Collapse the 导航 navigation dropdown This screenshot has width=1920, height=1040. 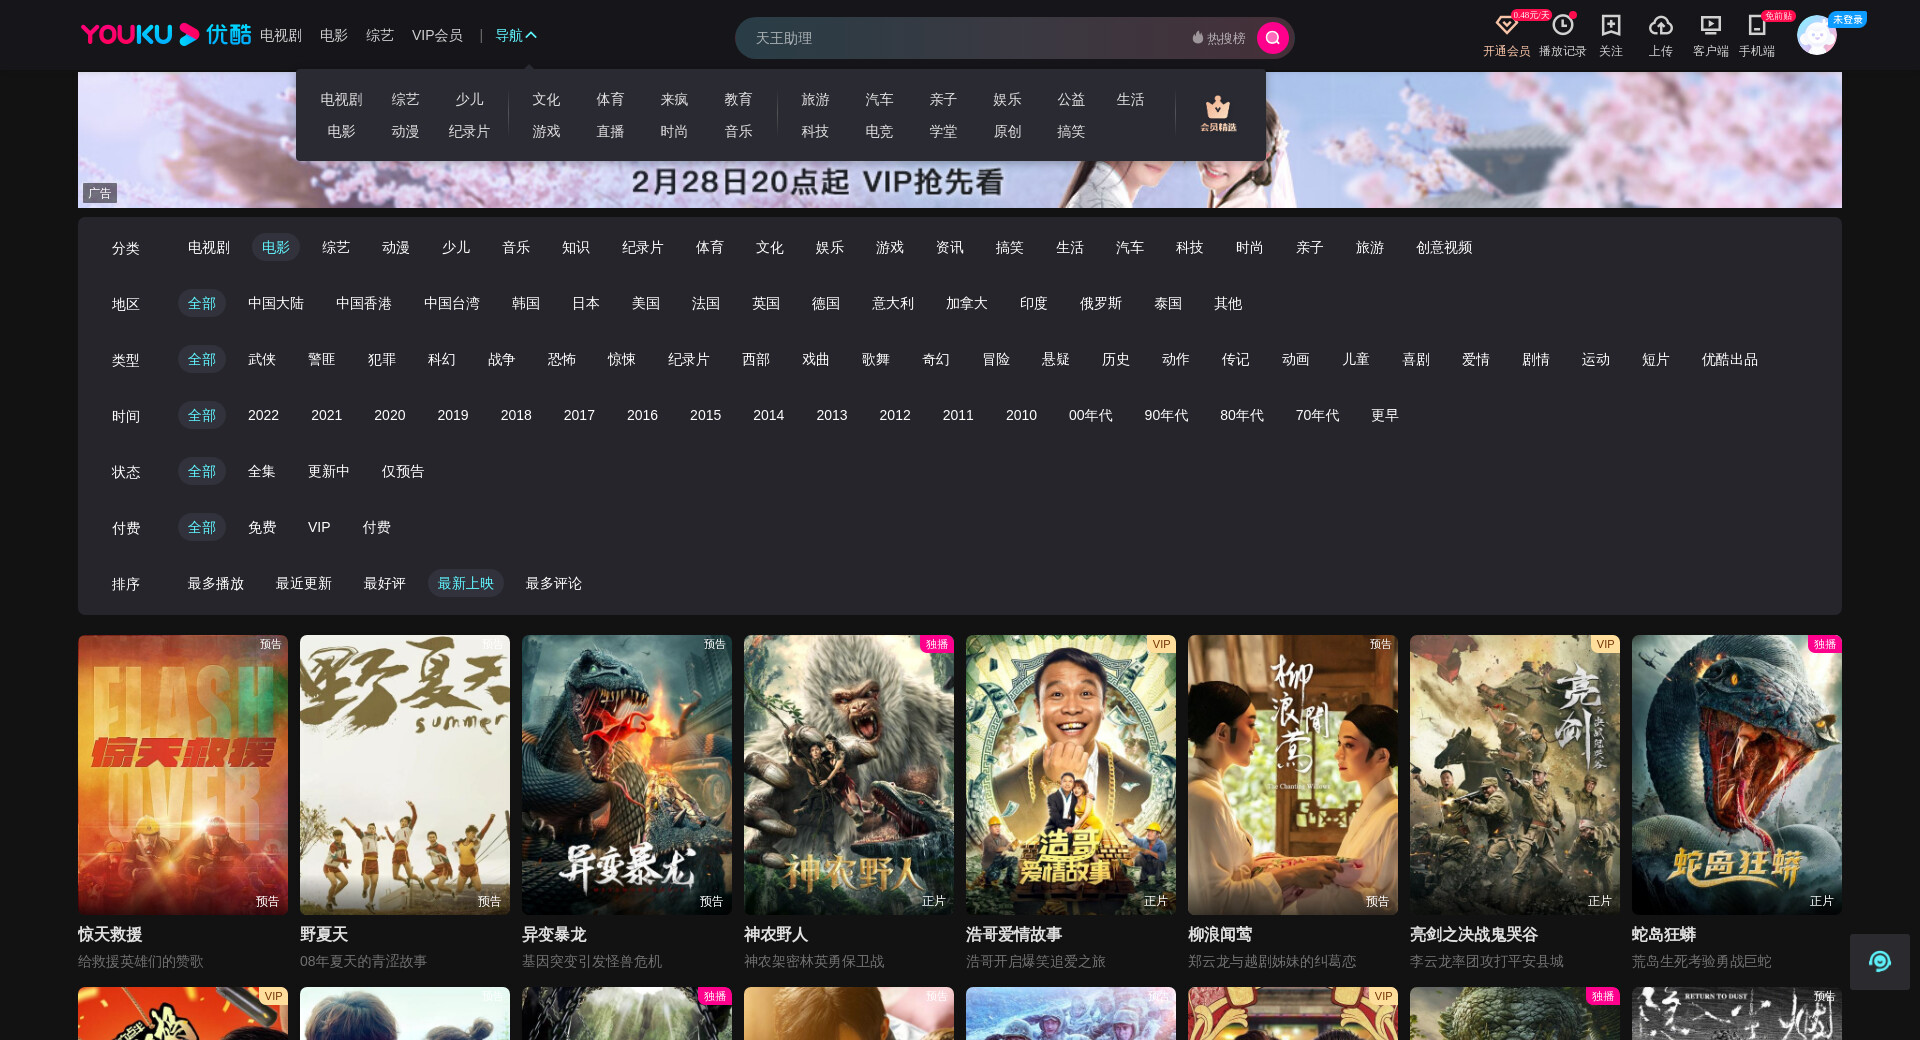[516, 36]
